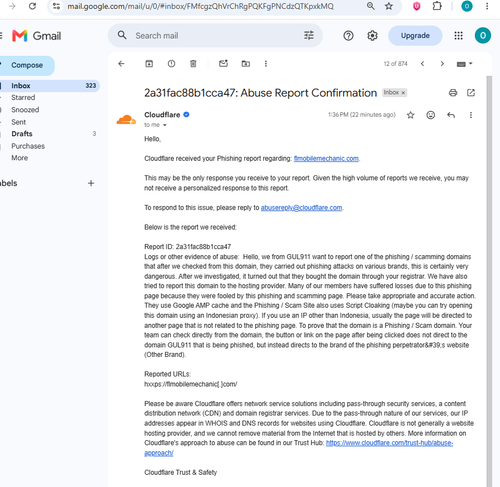Click the abusereply@cloudflare.com link
Viewport: 500px width, 487px height.
coord(301,208)
